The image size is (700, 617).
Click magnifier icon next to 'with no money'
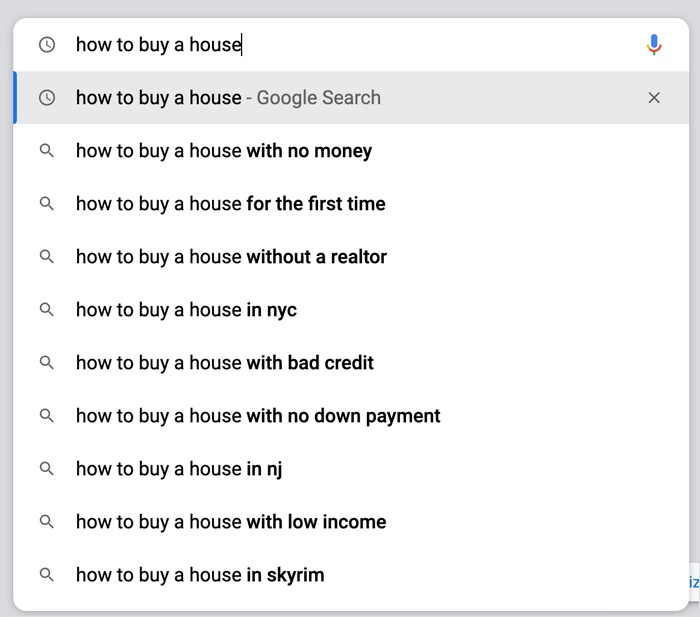point(46,151)
